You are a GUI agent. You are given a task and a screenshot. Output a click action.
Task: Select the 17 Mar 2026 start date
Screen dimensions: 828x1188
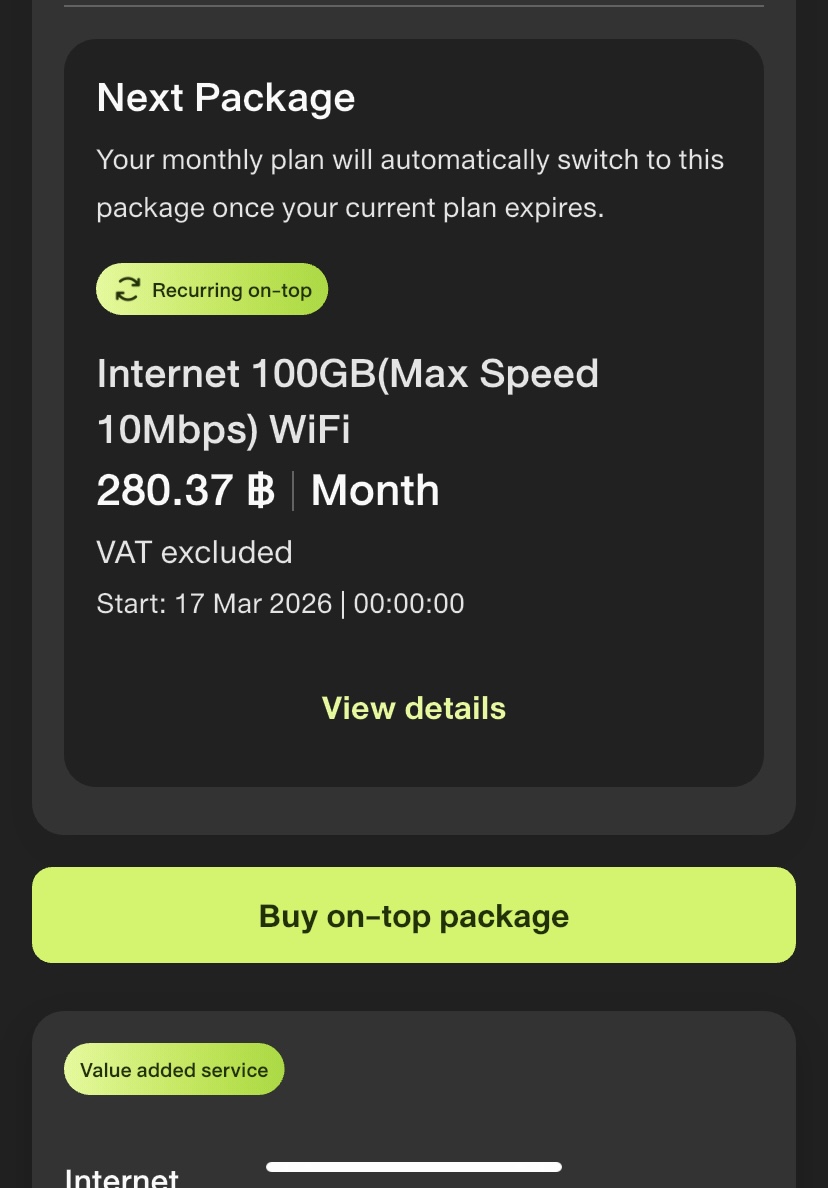coord(253,604)
